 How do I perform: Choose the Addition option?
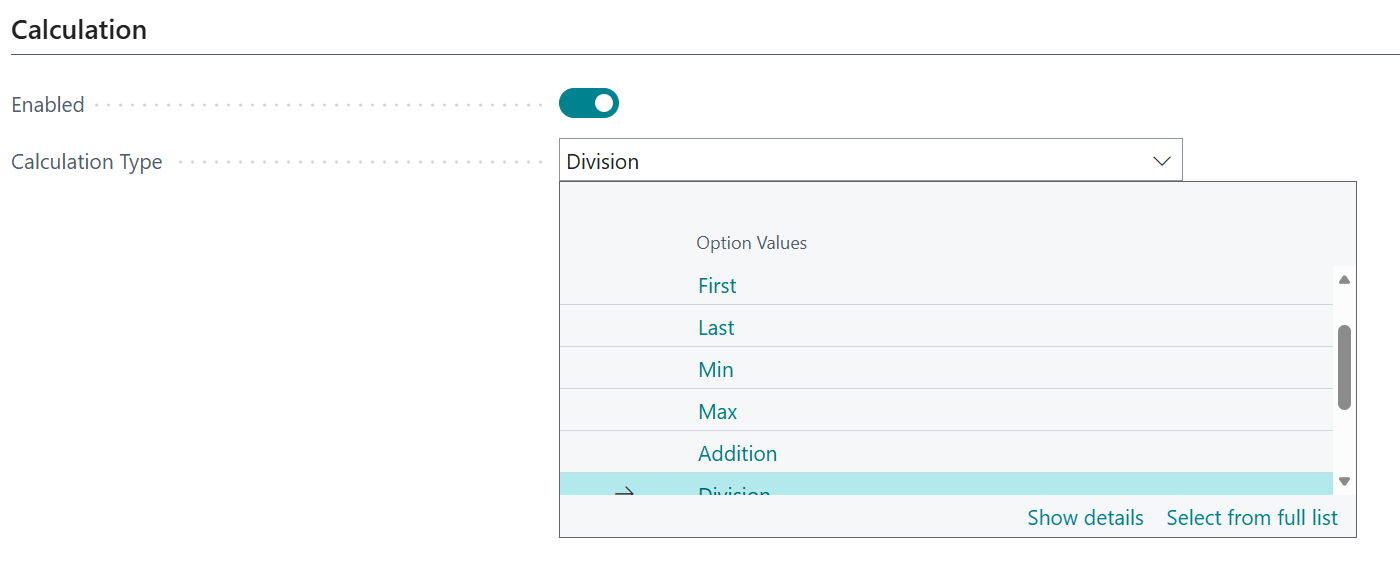[737, 454]
